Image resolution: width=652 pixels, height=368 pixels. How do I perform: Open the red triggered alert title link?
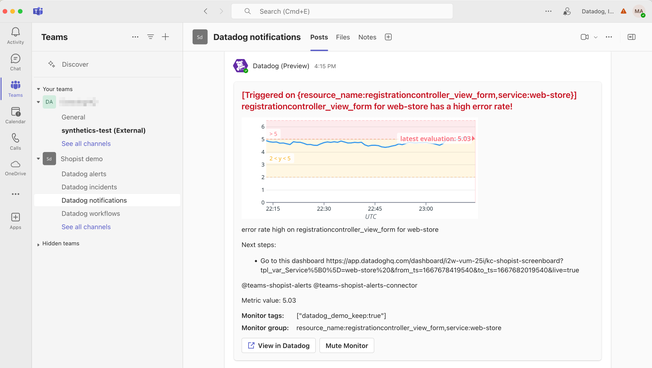tap(409, 101)
